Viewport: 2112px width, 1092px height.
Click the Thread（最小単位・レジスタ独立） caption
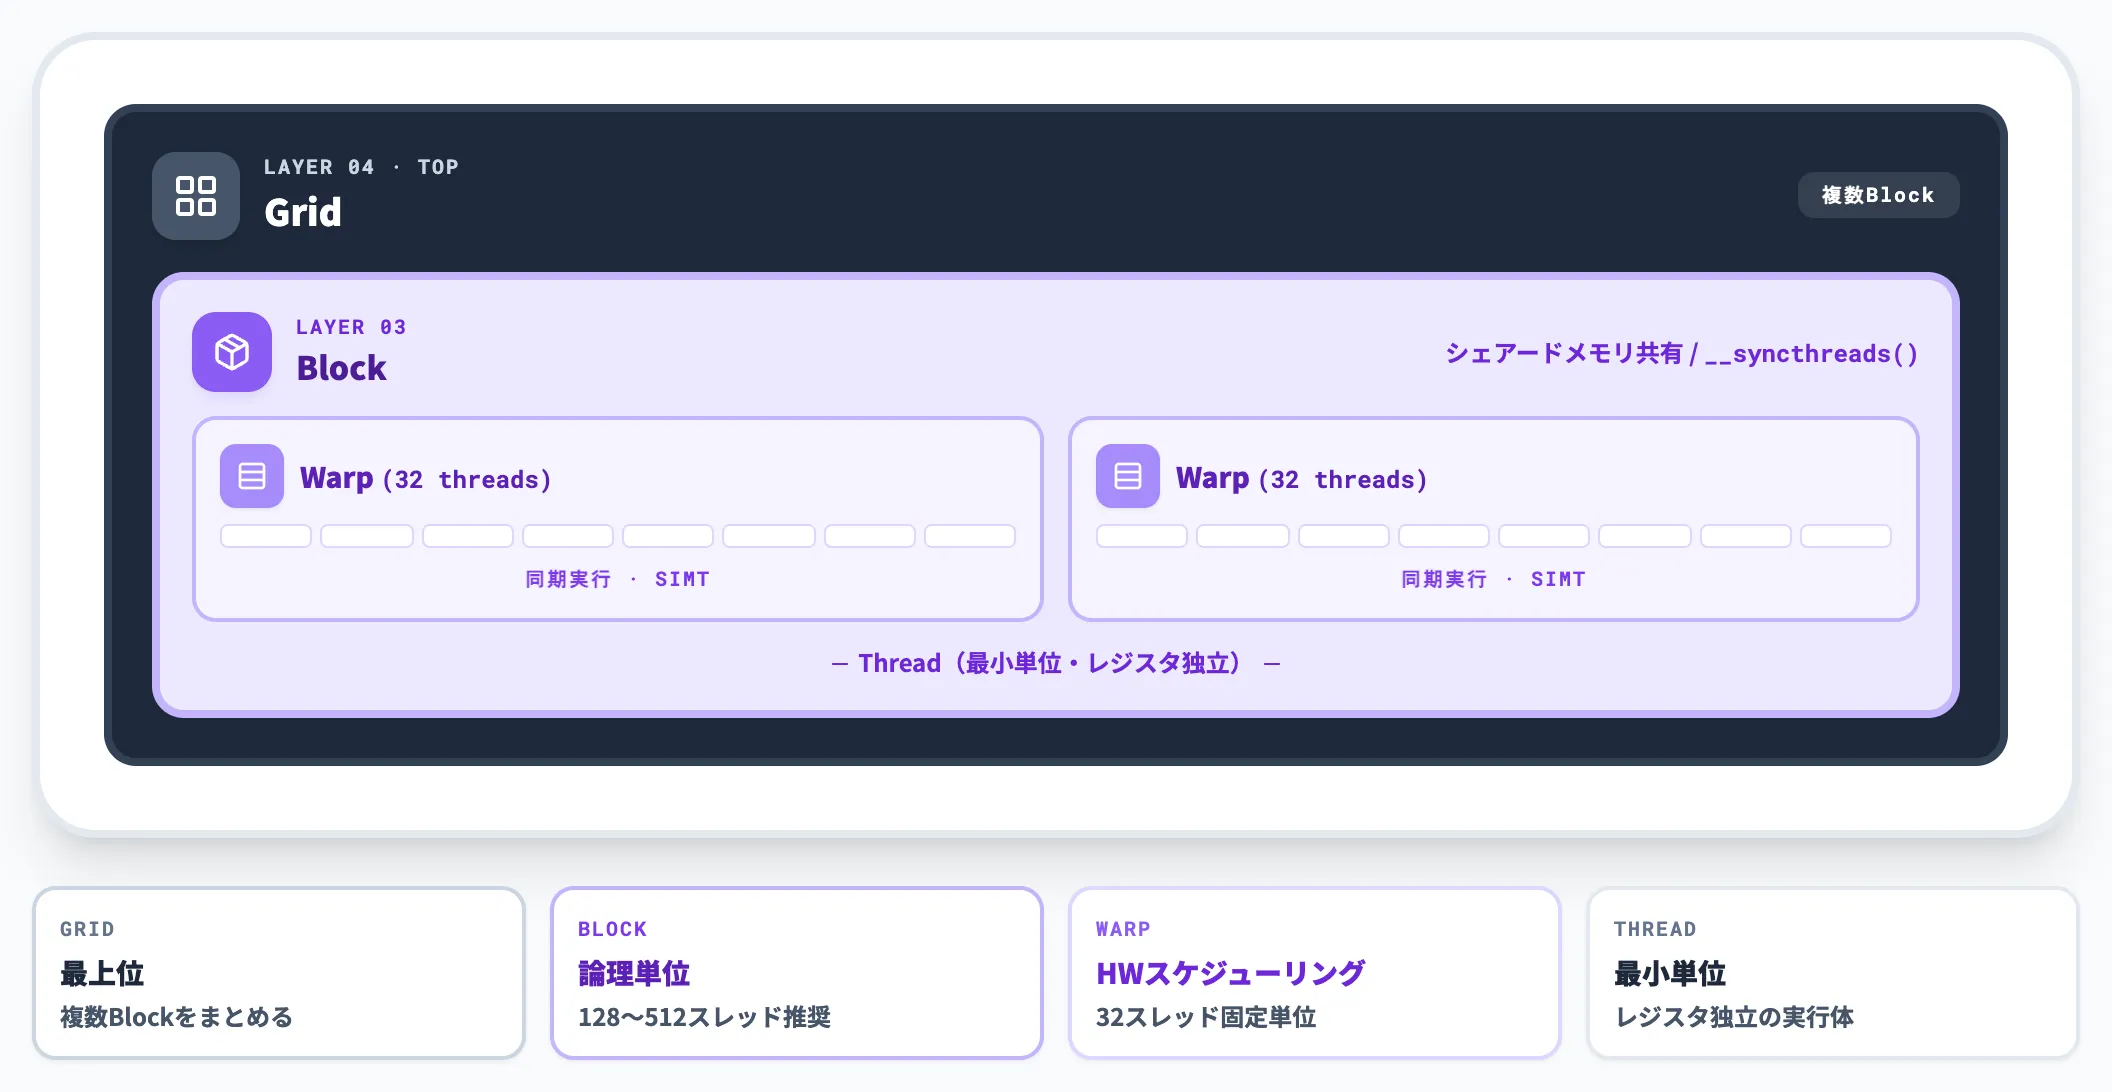click(x=1056, y=663)
